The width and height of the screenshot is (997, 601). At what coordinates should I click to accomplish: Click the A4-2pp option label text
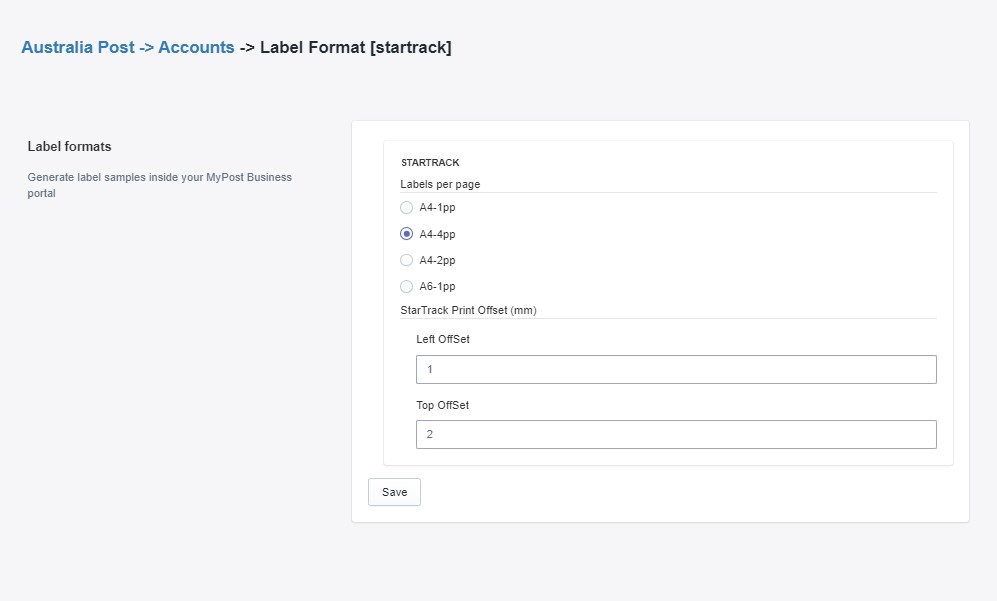437,260
